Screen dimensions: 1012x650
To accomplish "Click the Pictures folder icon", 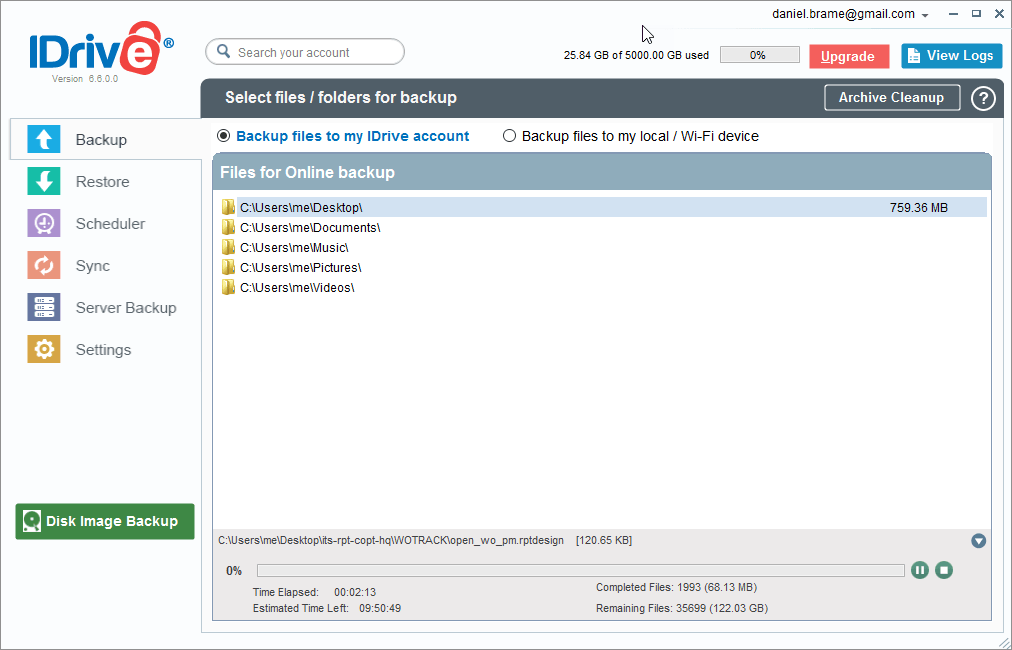I will (228, 267).
